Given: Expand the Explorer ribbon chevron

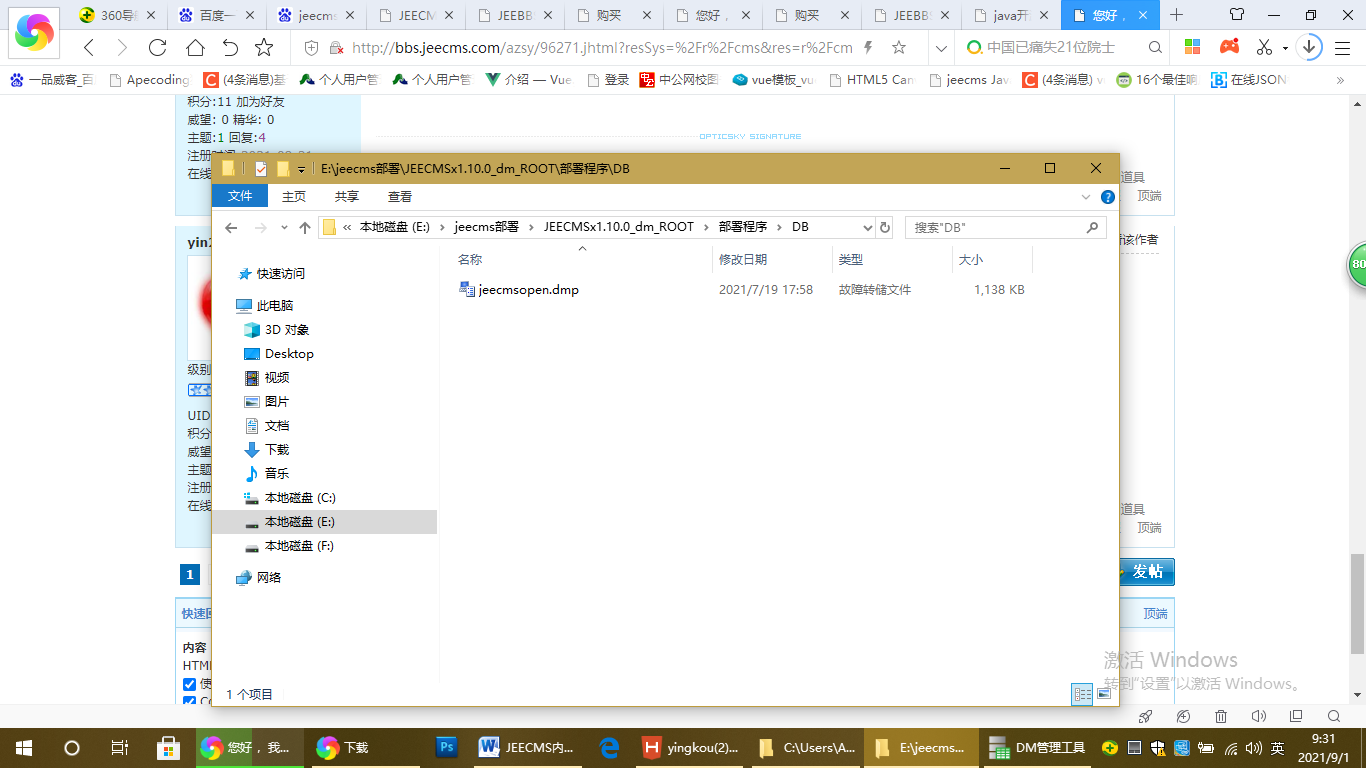Looking at the screenshot, I should point(1088,197).
